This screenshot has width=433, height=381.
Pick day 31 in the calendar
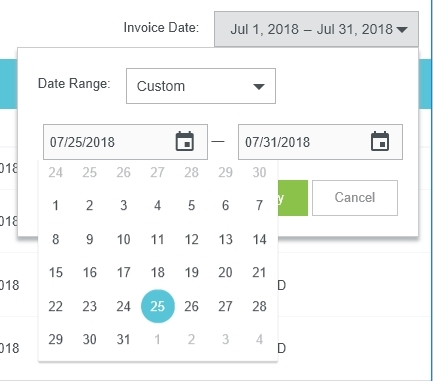[123, 339]
